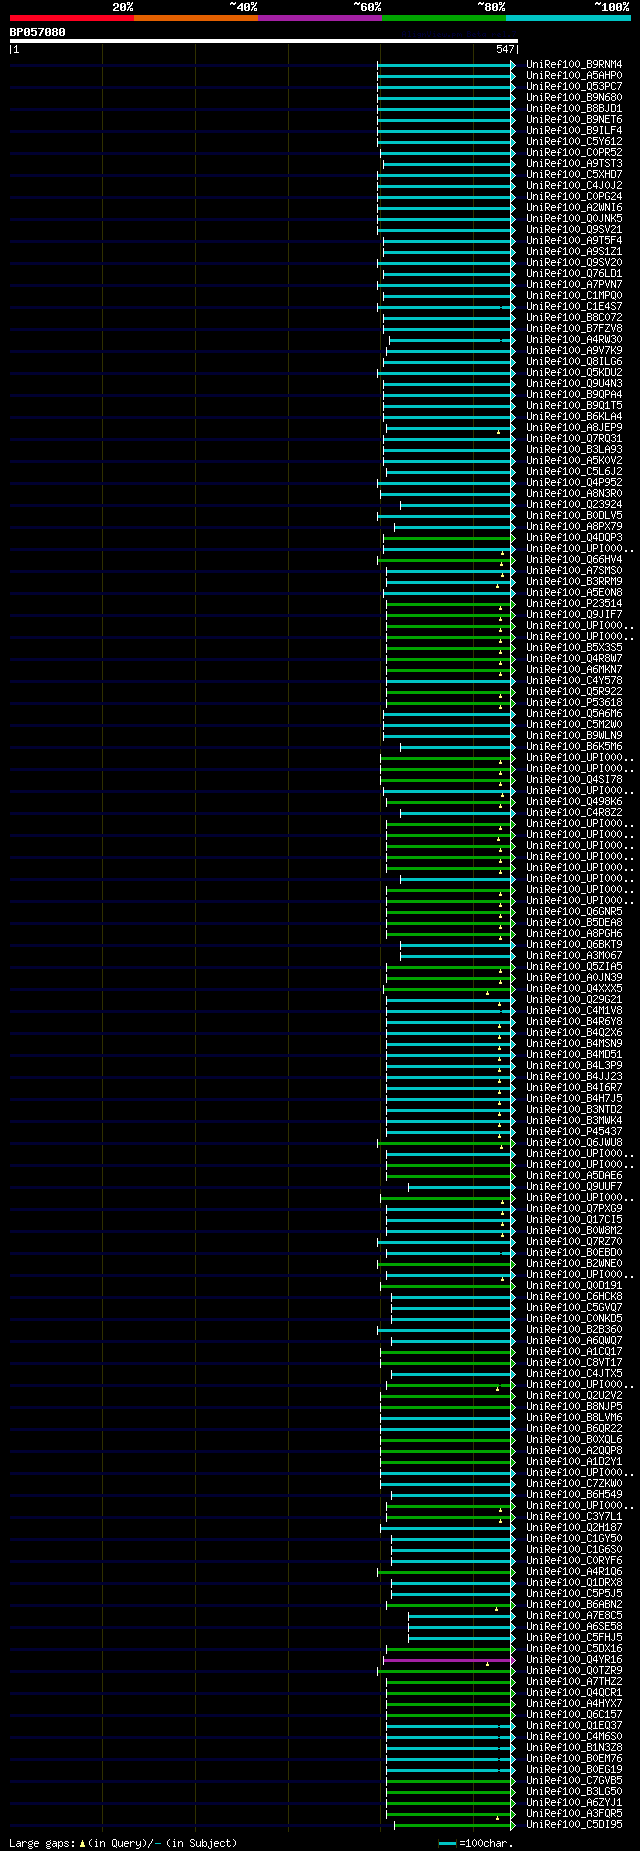Open hit UniRef100_Q6BKT9
The width and height of the screenshot is (640, 1851).
pyautogui.click(x=574, y=944)
